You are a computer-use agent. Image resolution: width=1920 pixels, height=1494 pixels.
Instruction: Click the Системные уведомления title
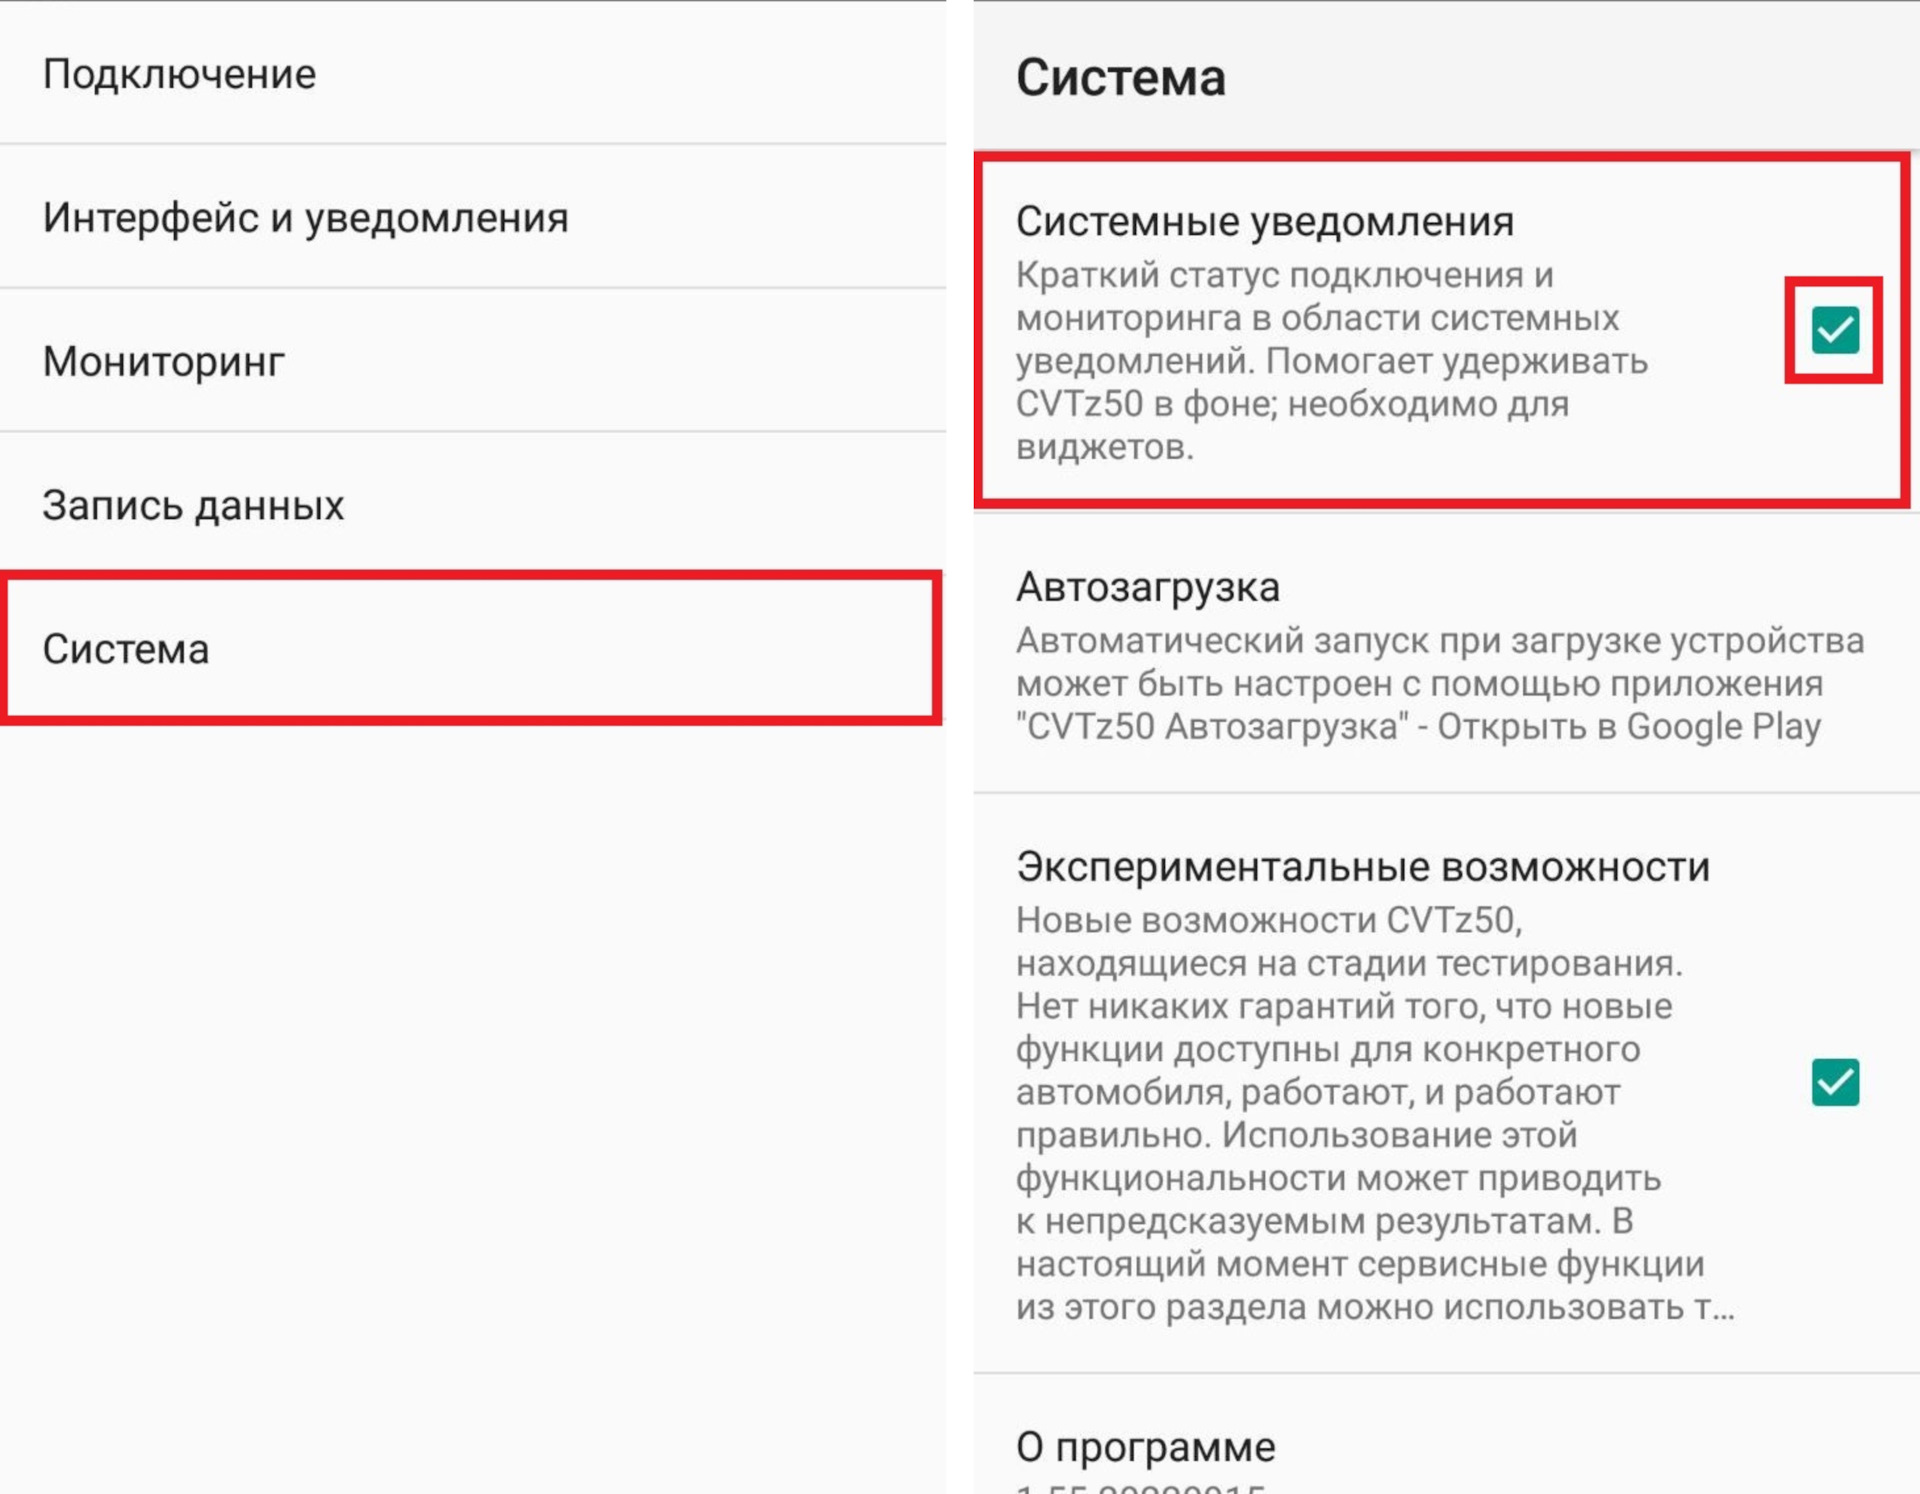[x=1264, y=222]
